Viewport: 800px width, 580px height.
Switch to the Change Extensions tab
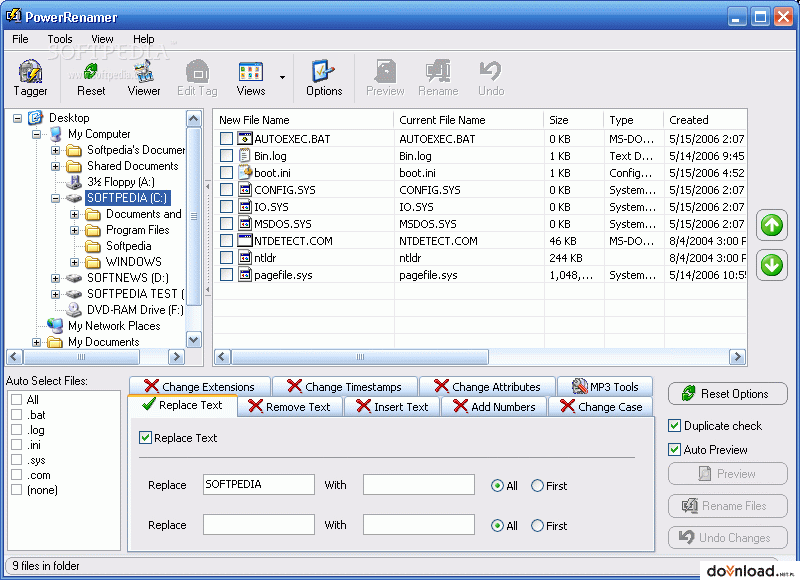point(199,387)
